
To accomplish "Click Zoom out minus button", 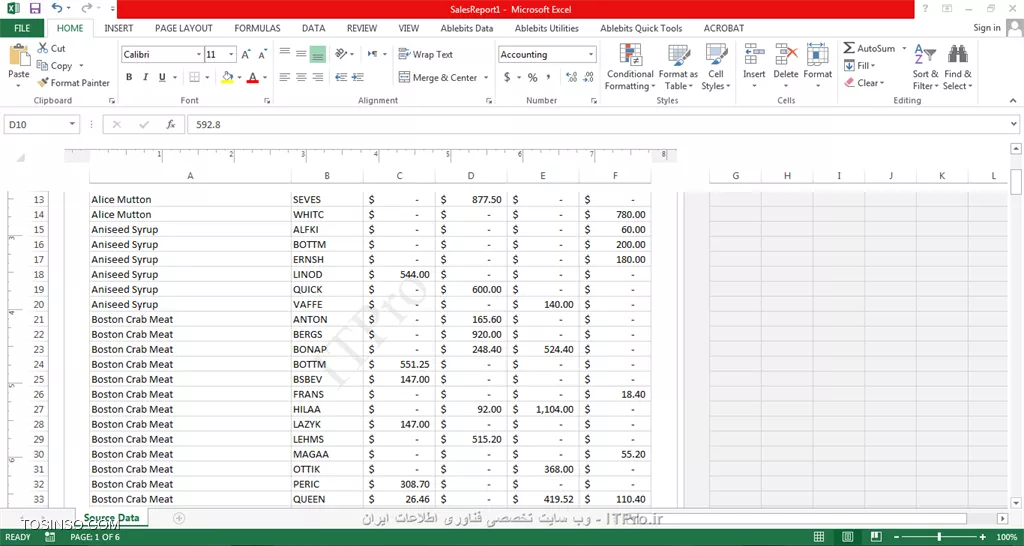I will [x=897, y=537].
